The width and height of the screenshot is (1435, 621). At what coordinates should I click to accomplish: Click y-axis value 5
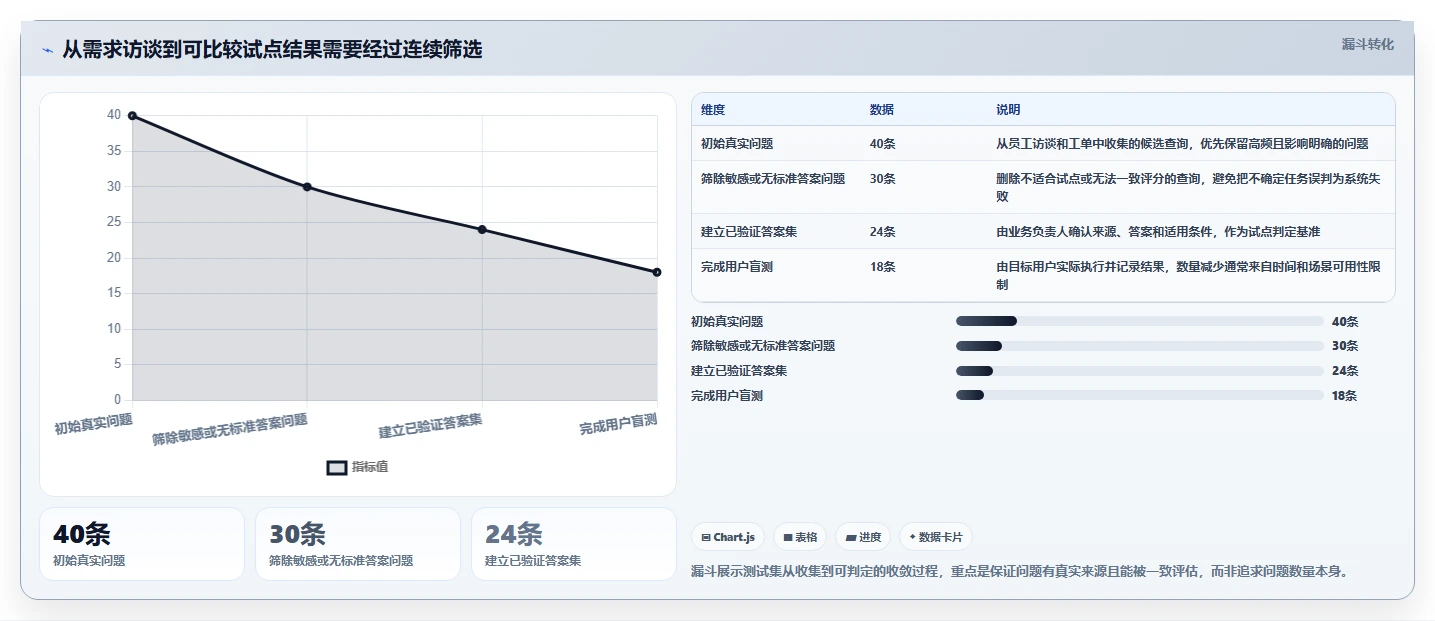tap(117, 364)
